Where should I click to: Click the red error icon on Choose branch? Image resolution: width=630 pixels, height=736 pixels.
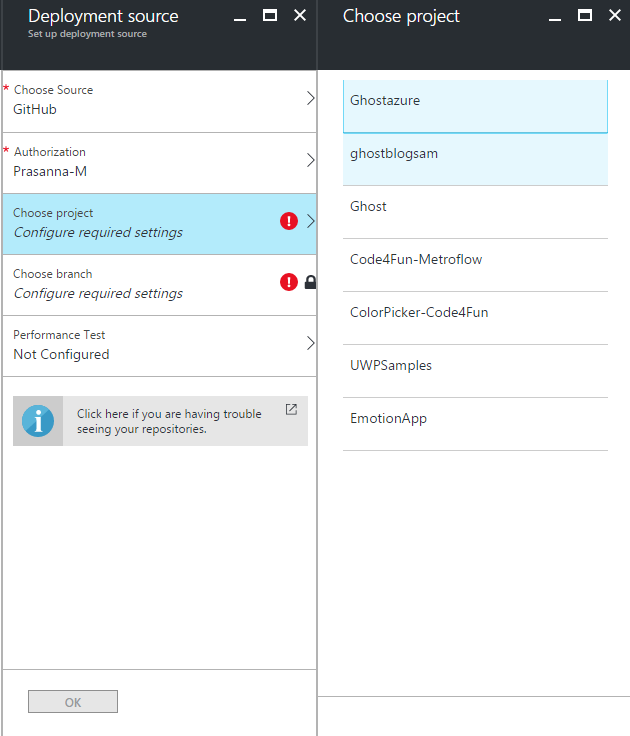pyautogui.click(x=289, y=283)
